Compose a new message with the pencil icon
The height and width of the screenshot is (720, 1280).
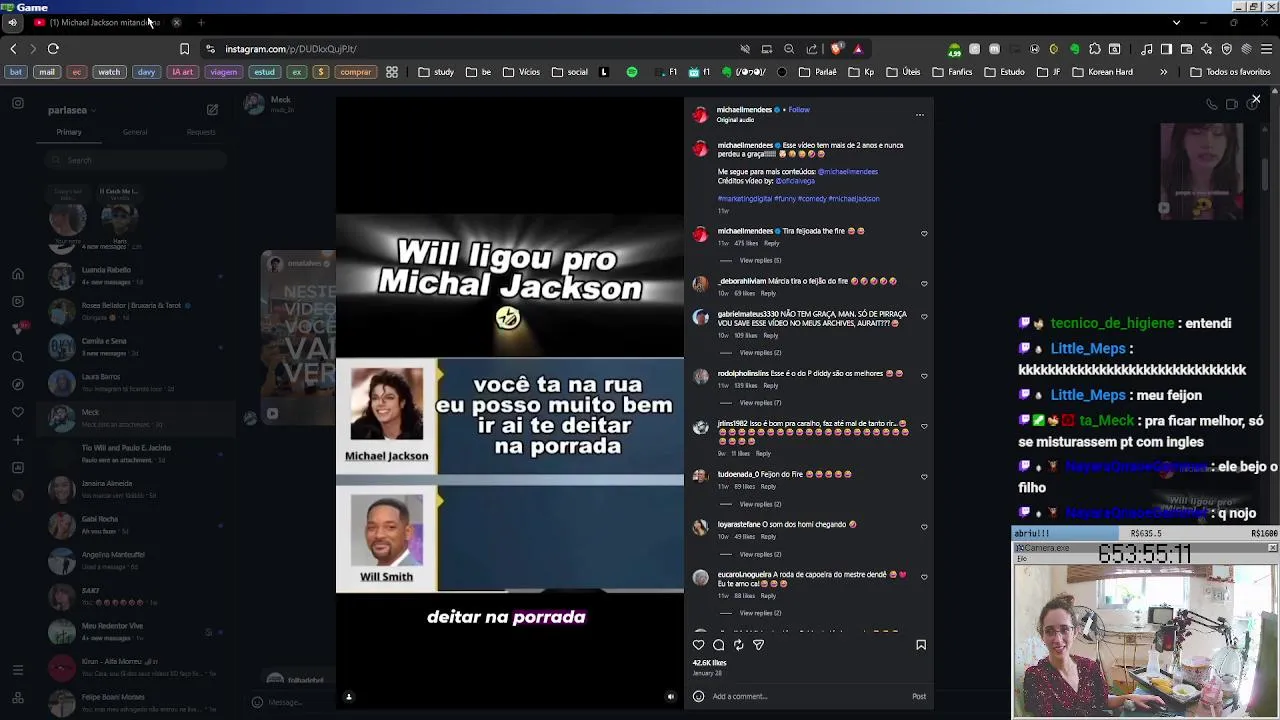[x=212, y=110]
